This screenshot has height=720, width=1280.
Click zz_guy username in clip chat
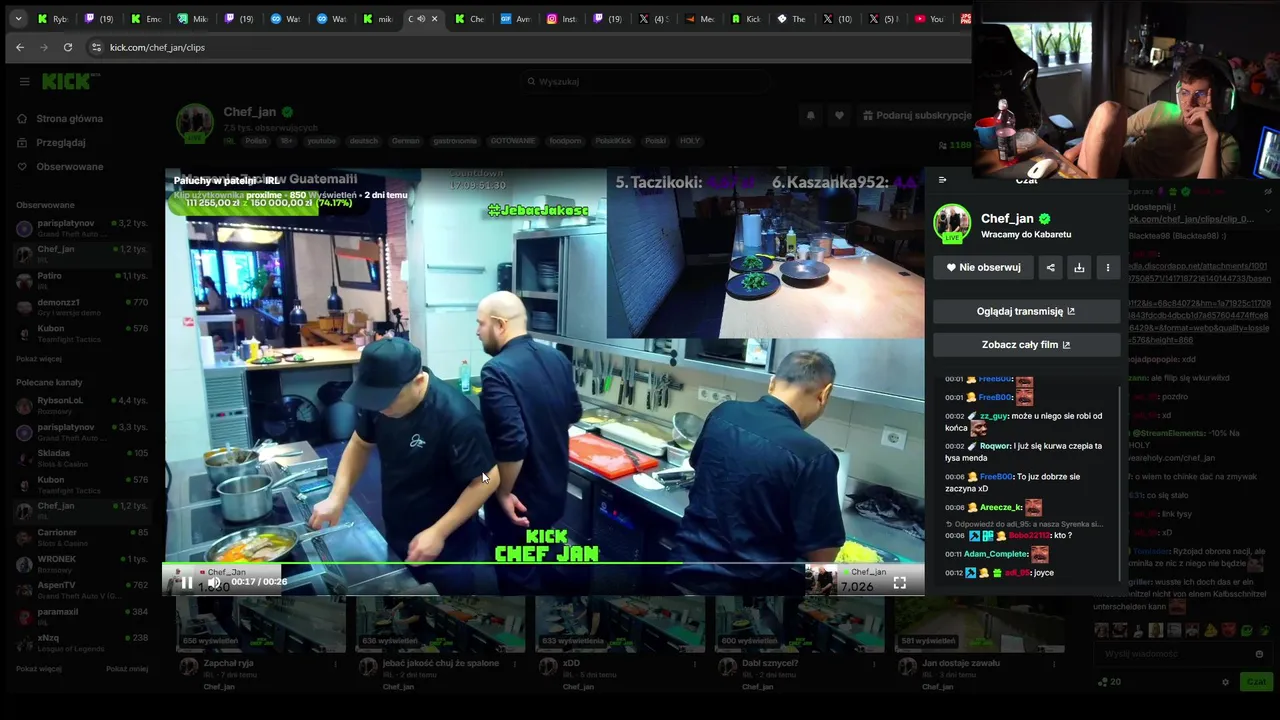pyautogui.click(x=994, y=416)
